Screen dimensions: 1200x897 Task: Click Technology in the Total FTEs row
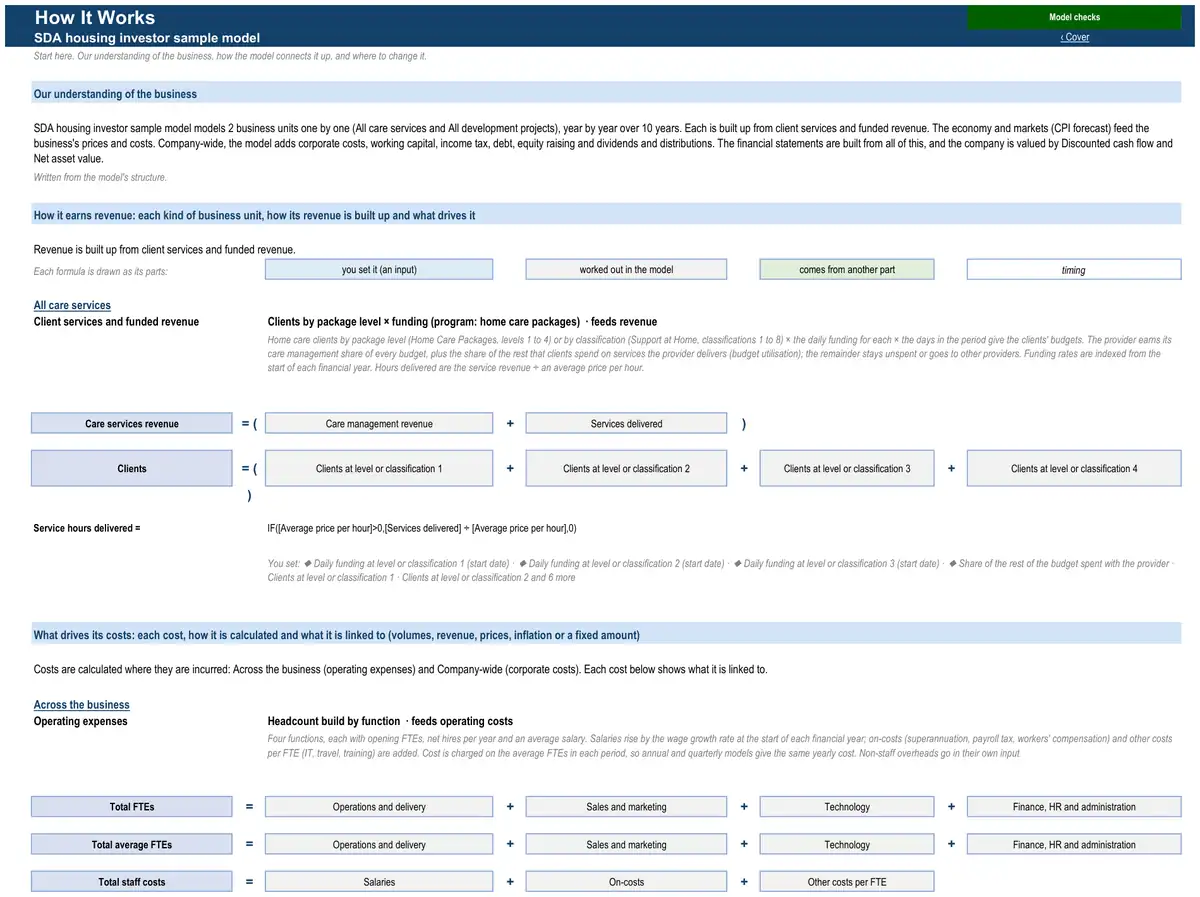coord(847,807)
